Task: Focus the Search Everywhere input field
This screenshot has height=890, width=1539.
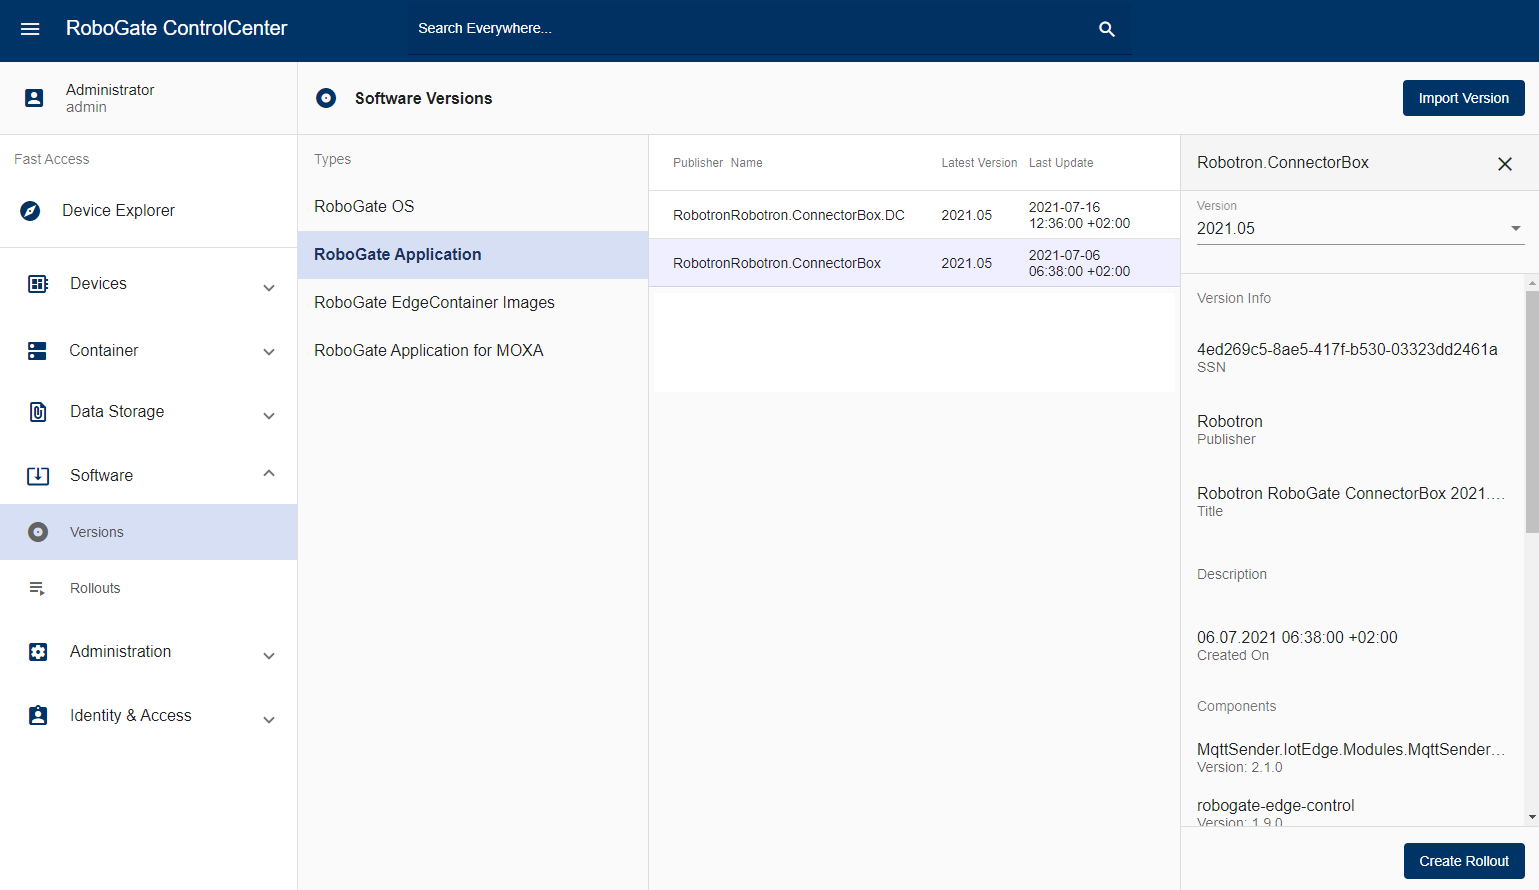Action: click(x=750, y=29)
